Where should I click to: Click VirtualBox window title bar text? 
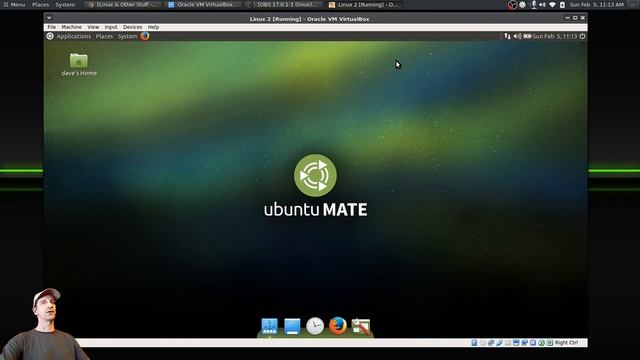(309, 18)
